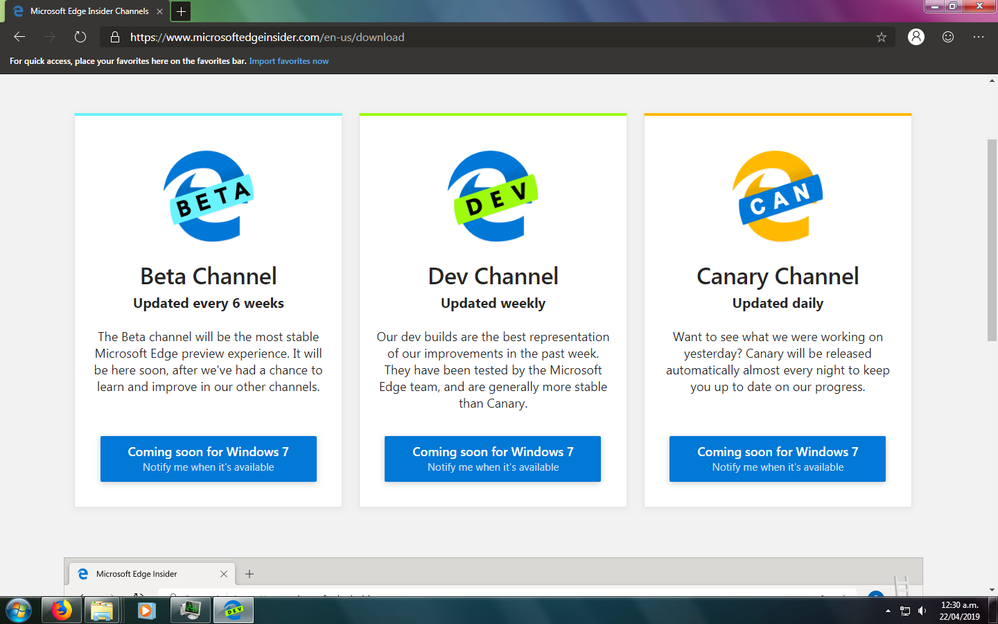
Task: Click Dev Channel notify me button
Action: [x=493, y=459]
